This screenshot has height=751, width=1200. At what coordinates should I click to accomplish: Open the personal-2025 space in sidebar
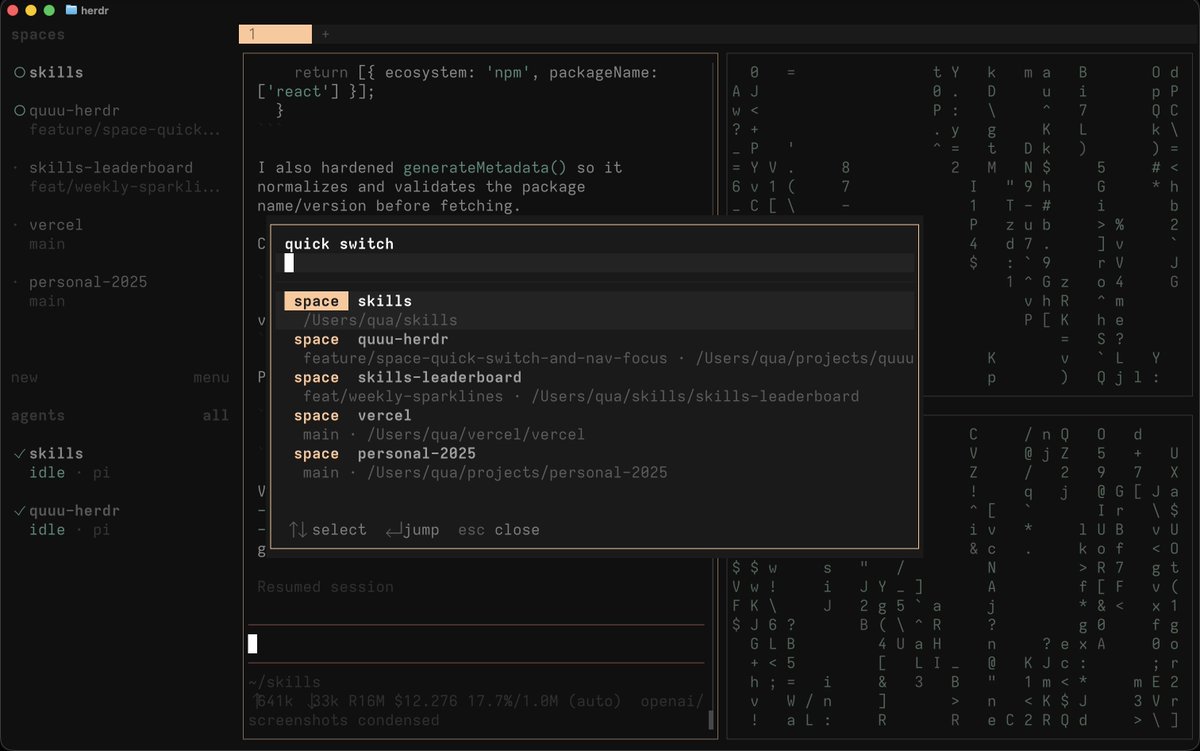coord(88,281)
